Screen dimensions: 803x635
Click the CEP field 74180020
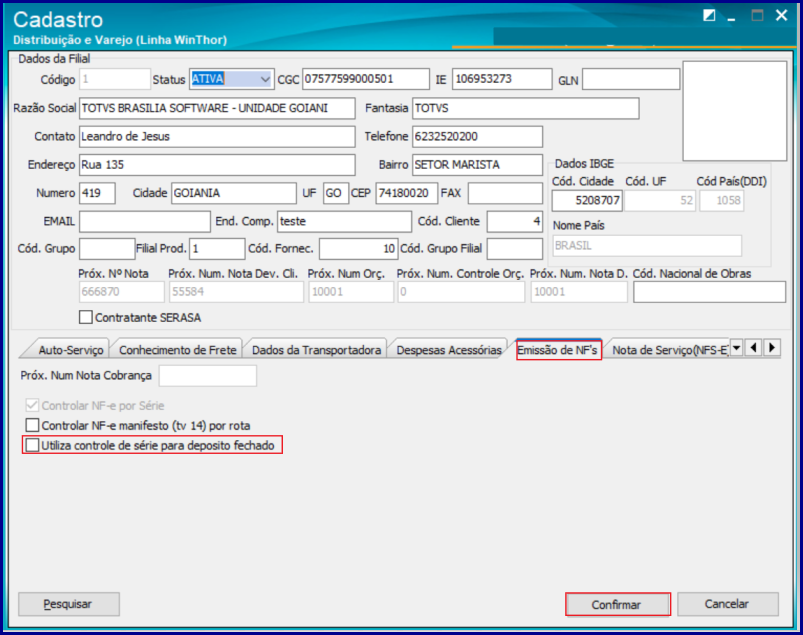pos(406,193)
